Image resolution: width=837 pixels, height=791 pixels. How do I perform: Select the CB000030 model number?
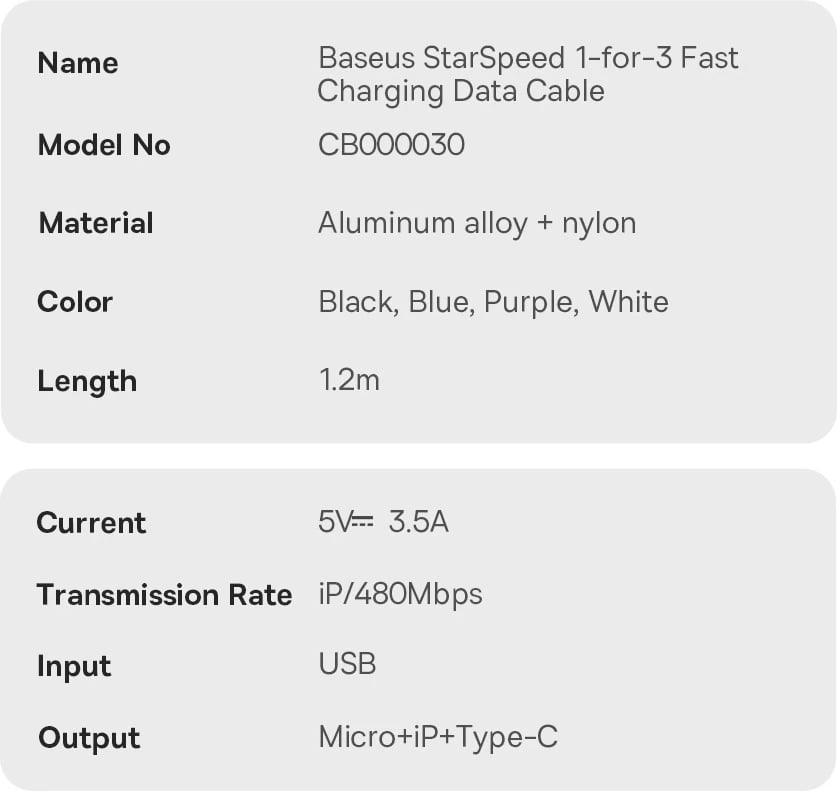tap(391, 145)
